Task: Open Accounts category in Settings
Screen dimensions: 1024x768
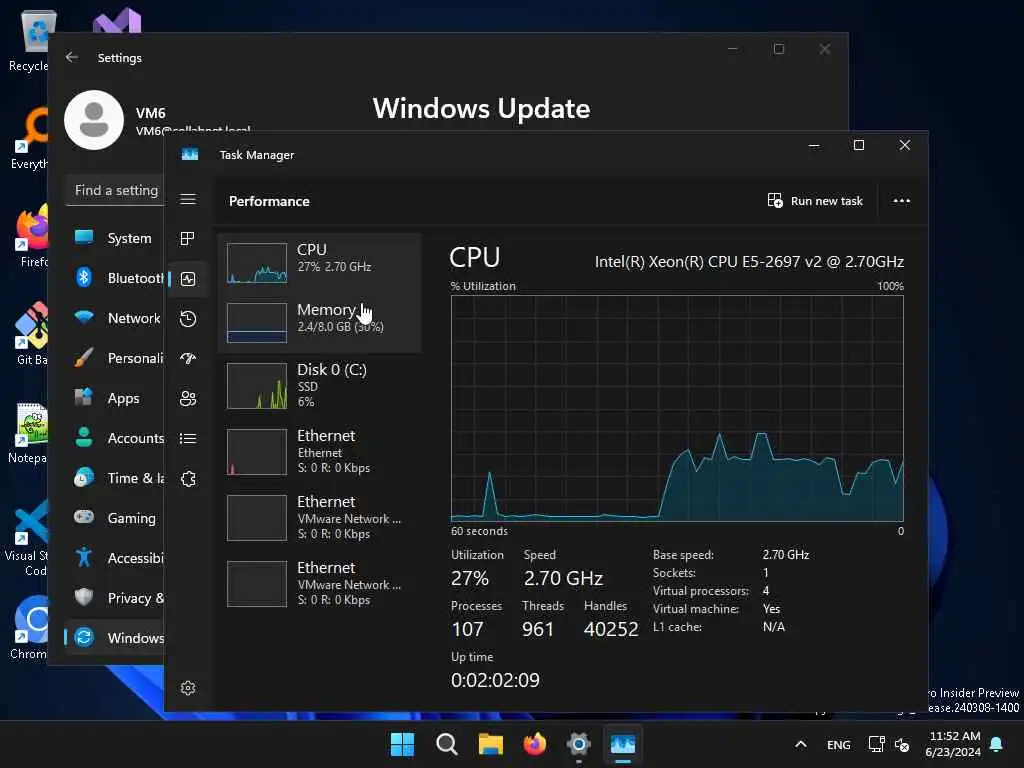Action: pos(115,438)
